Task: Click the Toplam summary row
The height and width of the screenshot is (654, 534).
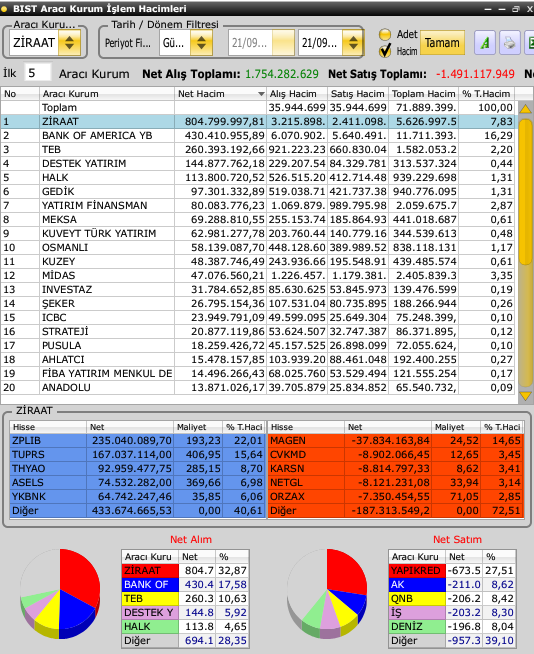Action: point(257,108)
